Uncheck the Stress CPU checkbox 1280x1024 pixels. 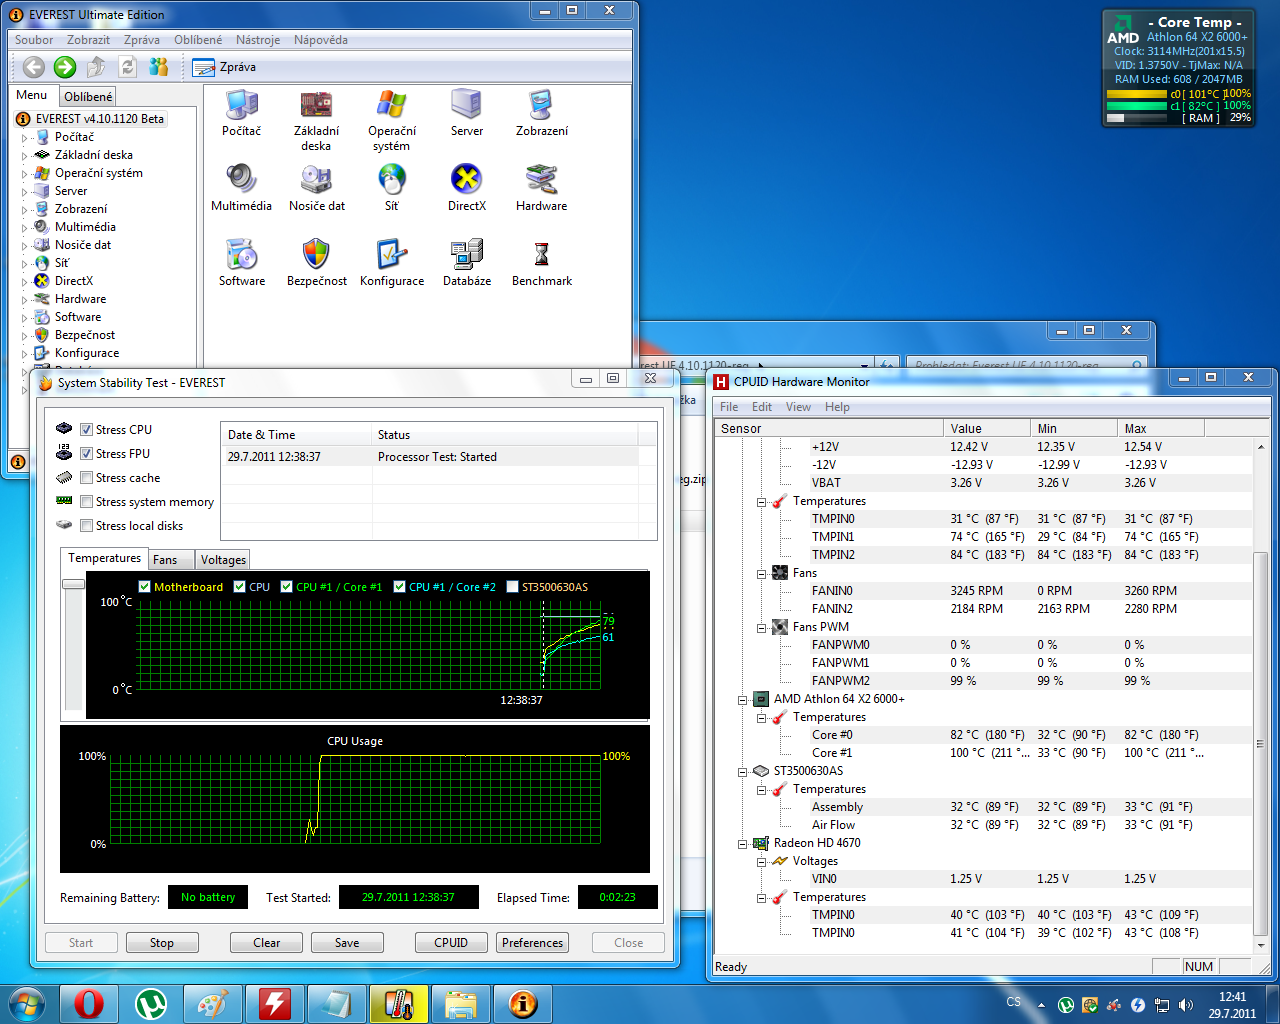click(86, 430)
